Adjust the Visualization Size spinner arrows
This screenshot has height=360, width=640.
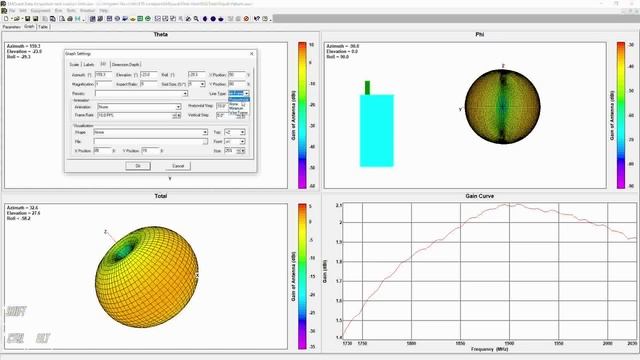242,151
